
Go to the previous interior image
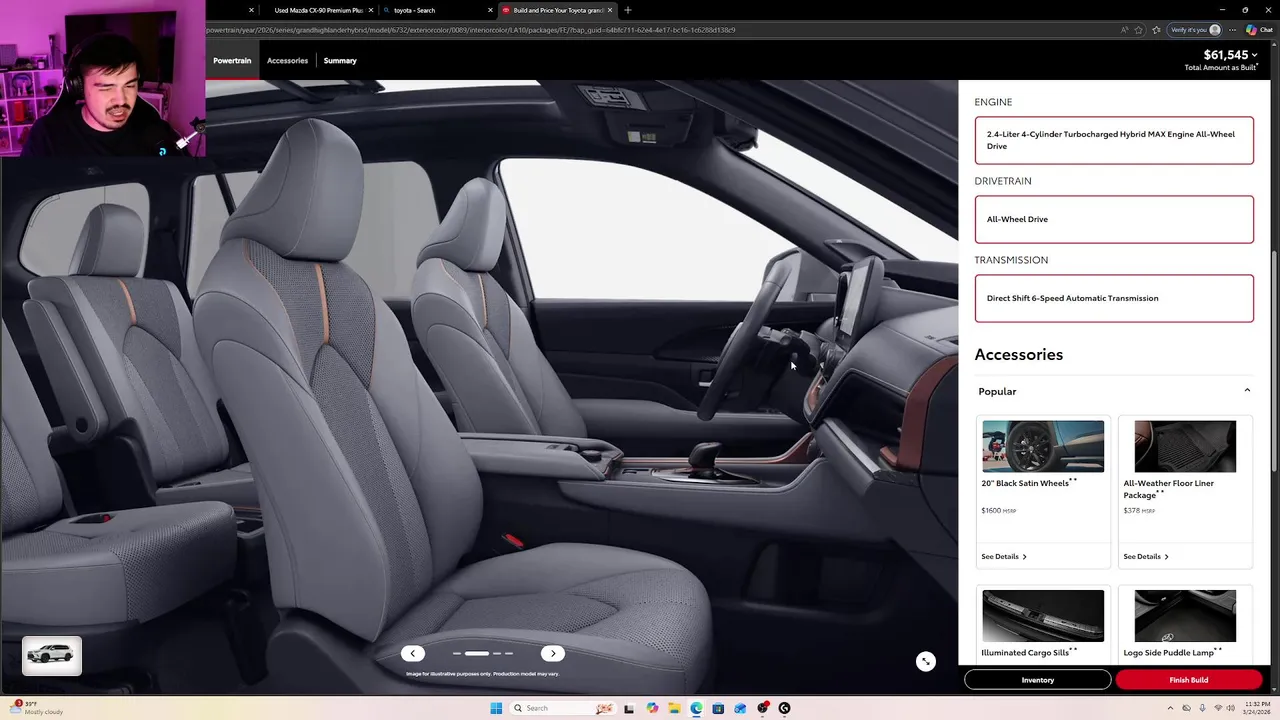pos(413,653)
